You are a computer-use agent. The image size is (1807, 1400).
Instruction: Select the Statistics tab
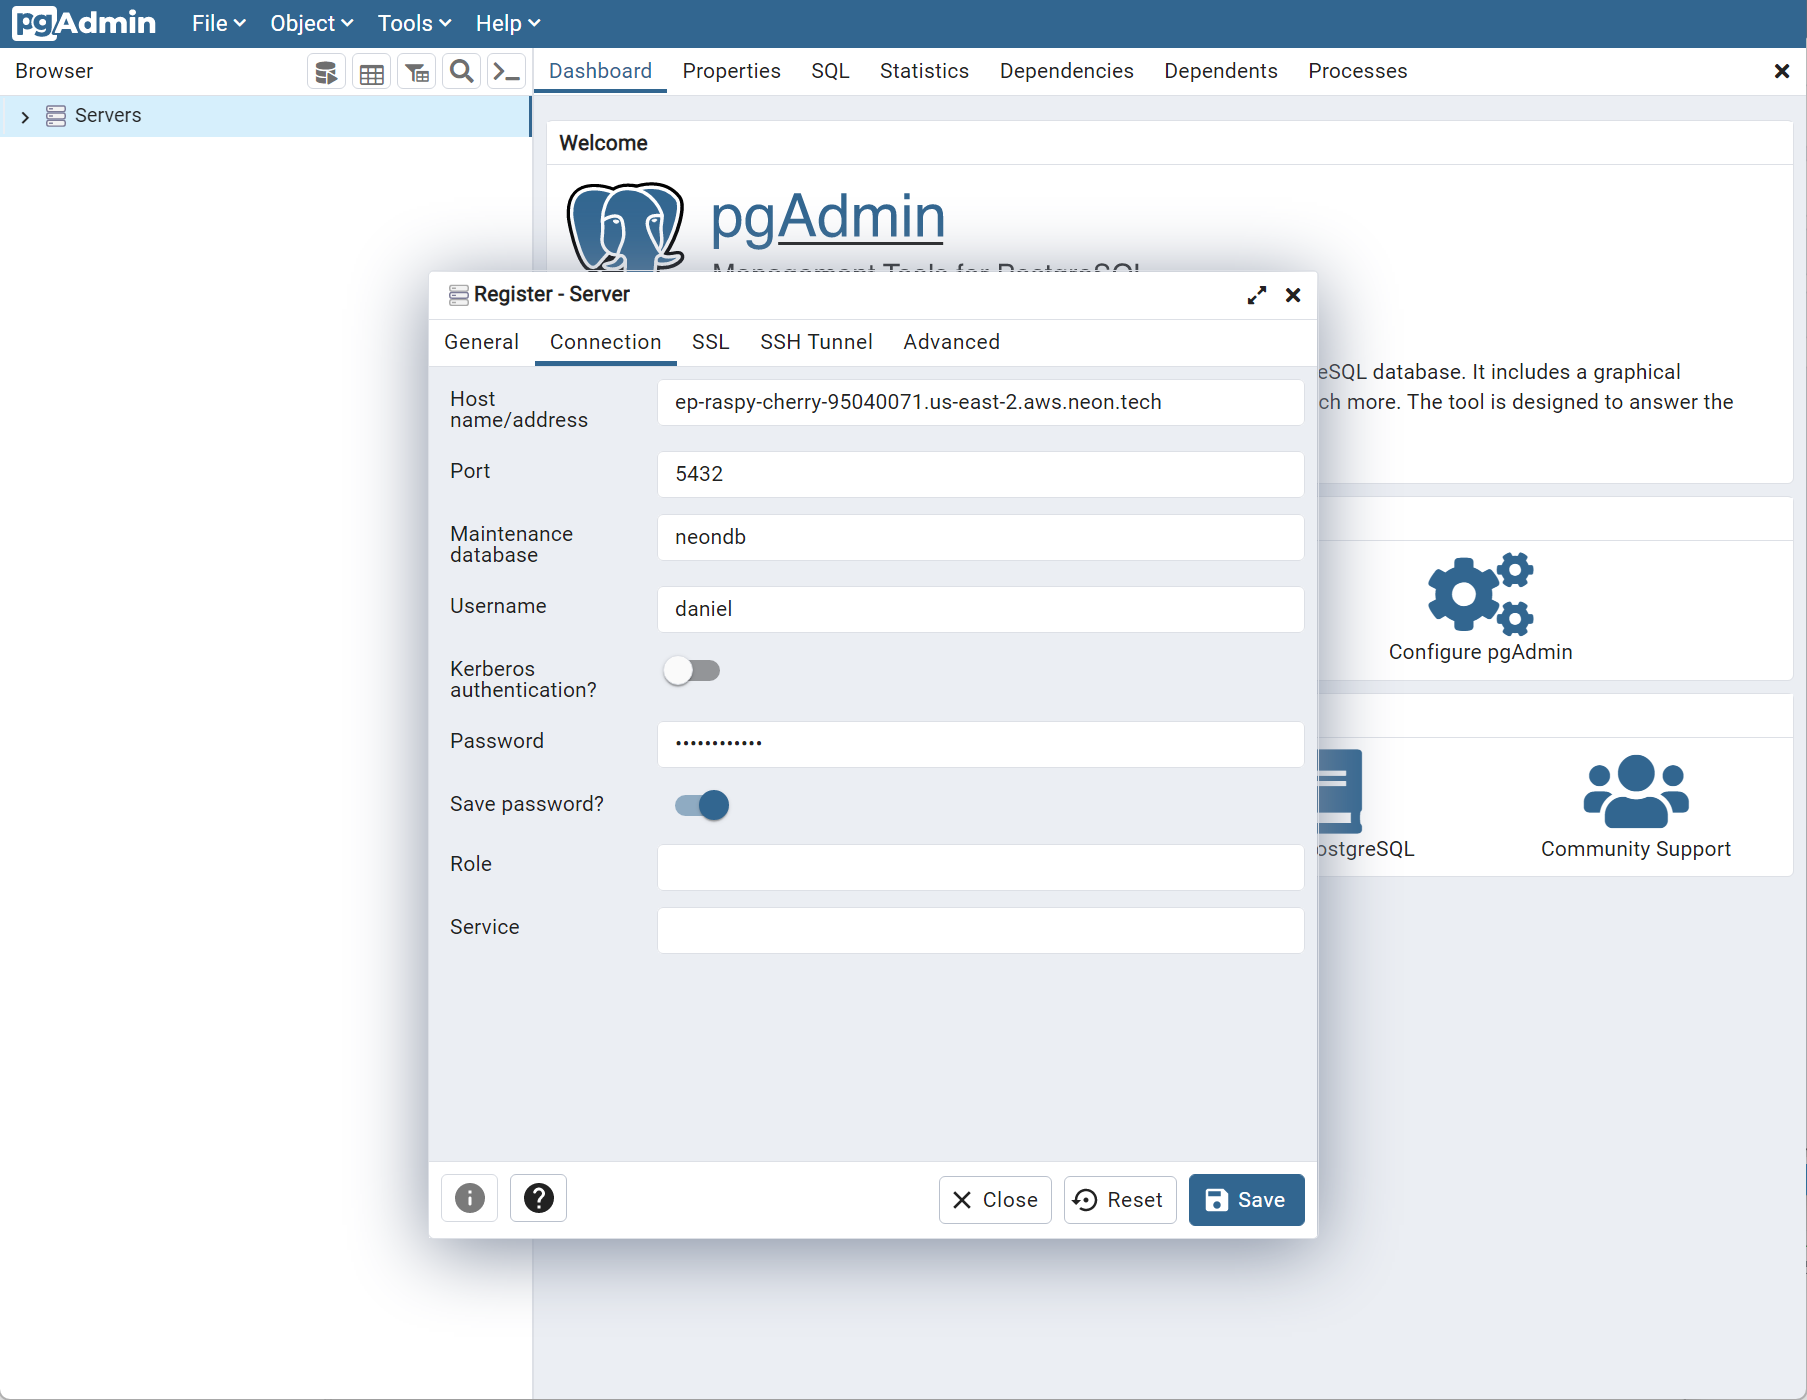tap(924, 71)
